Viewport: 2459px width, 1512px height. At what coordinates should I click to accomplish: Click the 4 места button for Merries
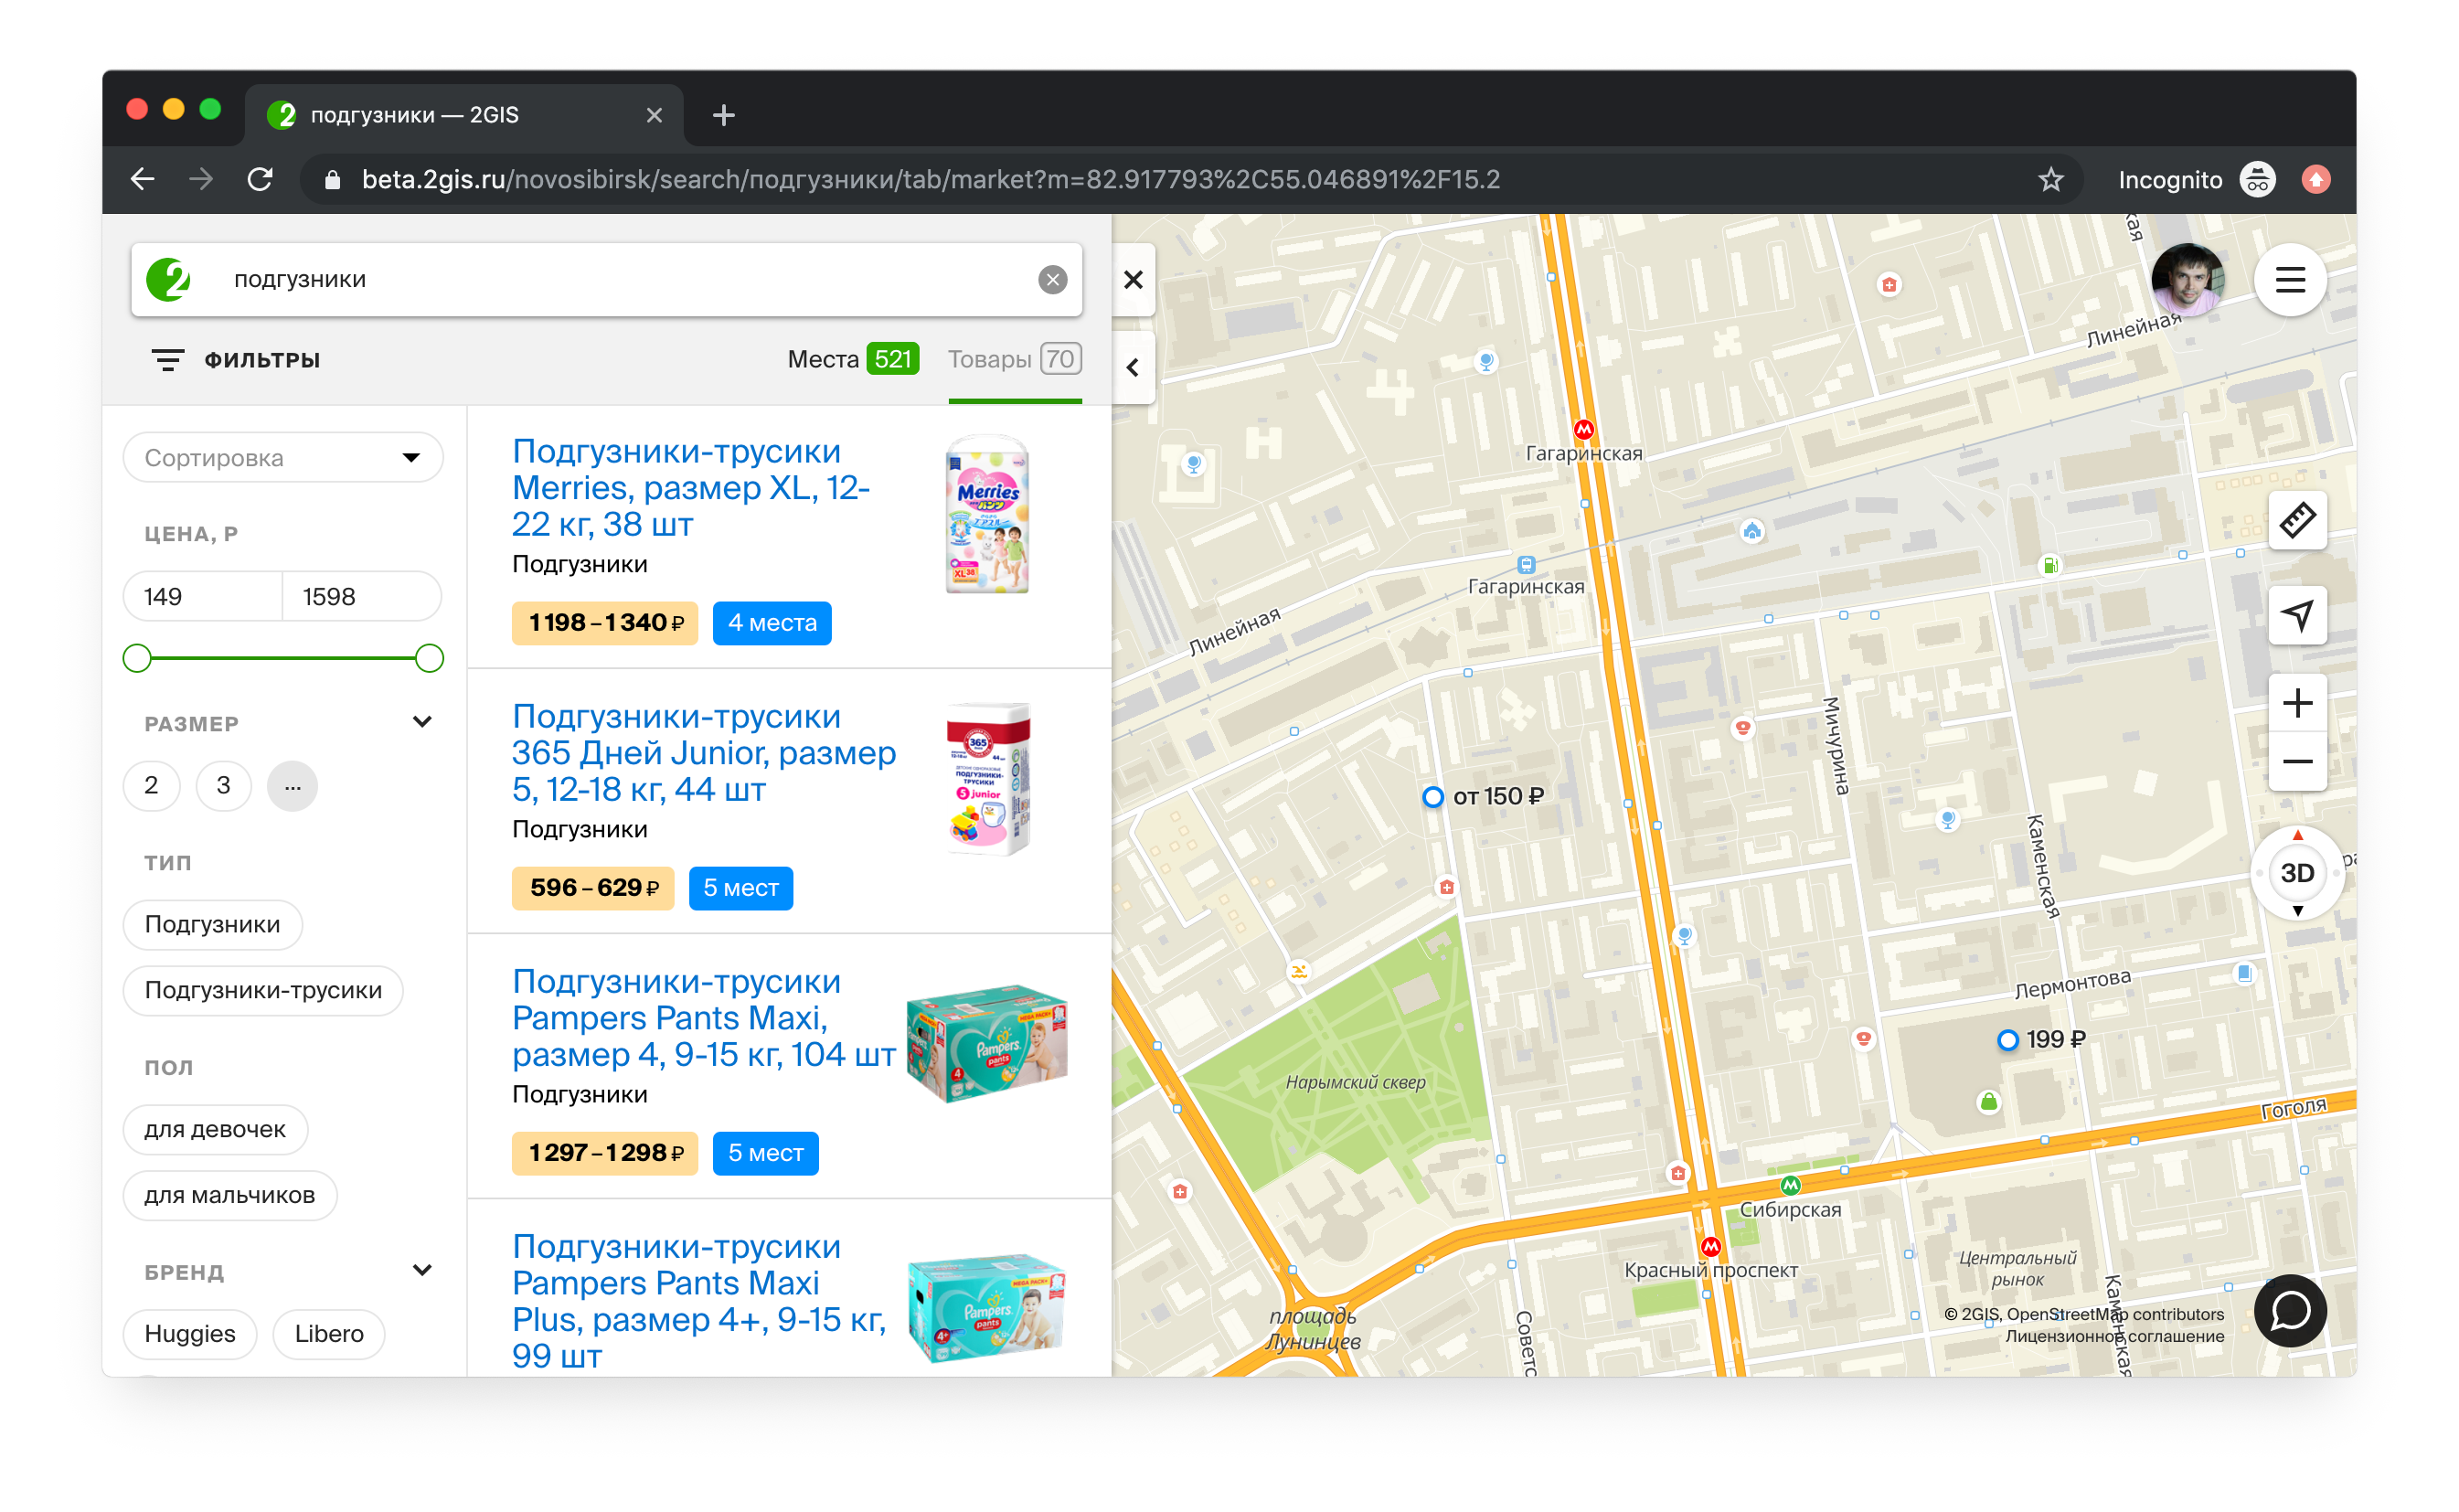pyautogui.click(x=772, y=623)
